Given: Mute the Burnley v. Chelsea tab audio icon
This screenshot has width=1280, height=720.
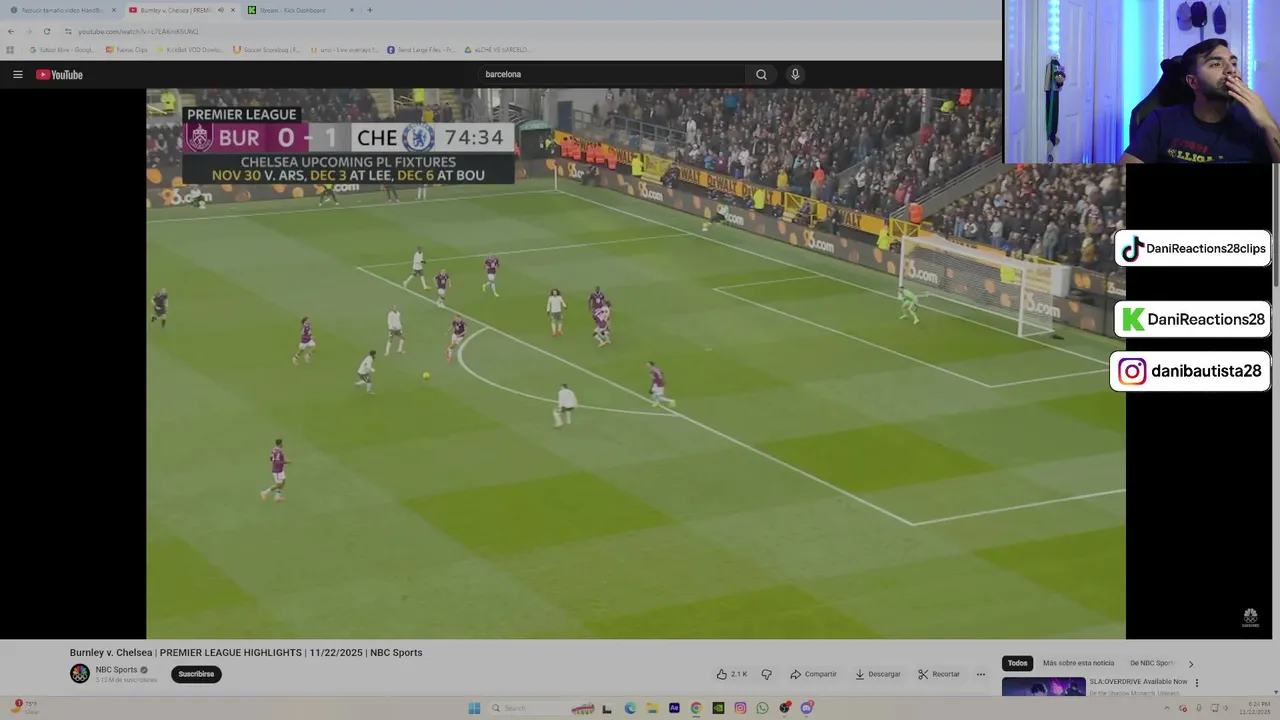Looking at the screenshot, I should [x=220, y=10].
